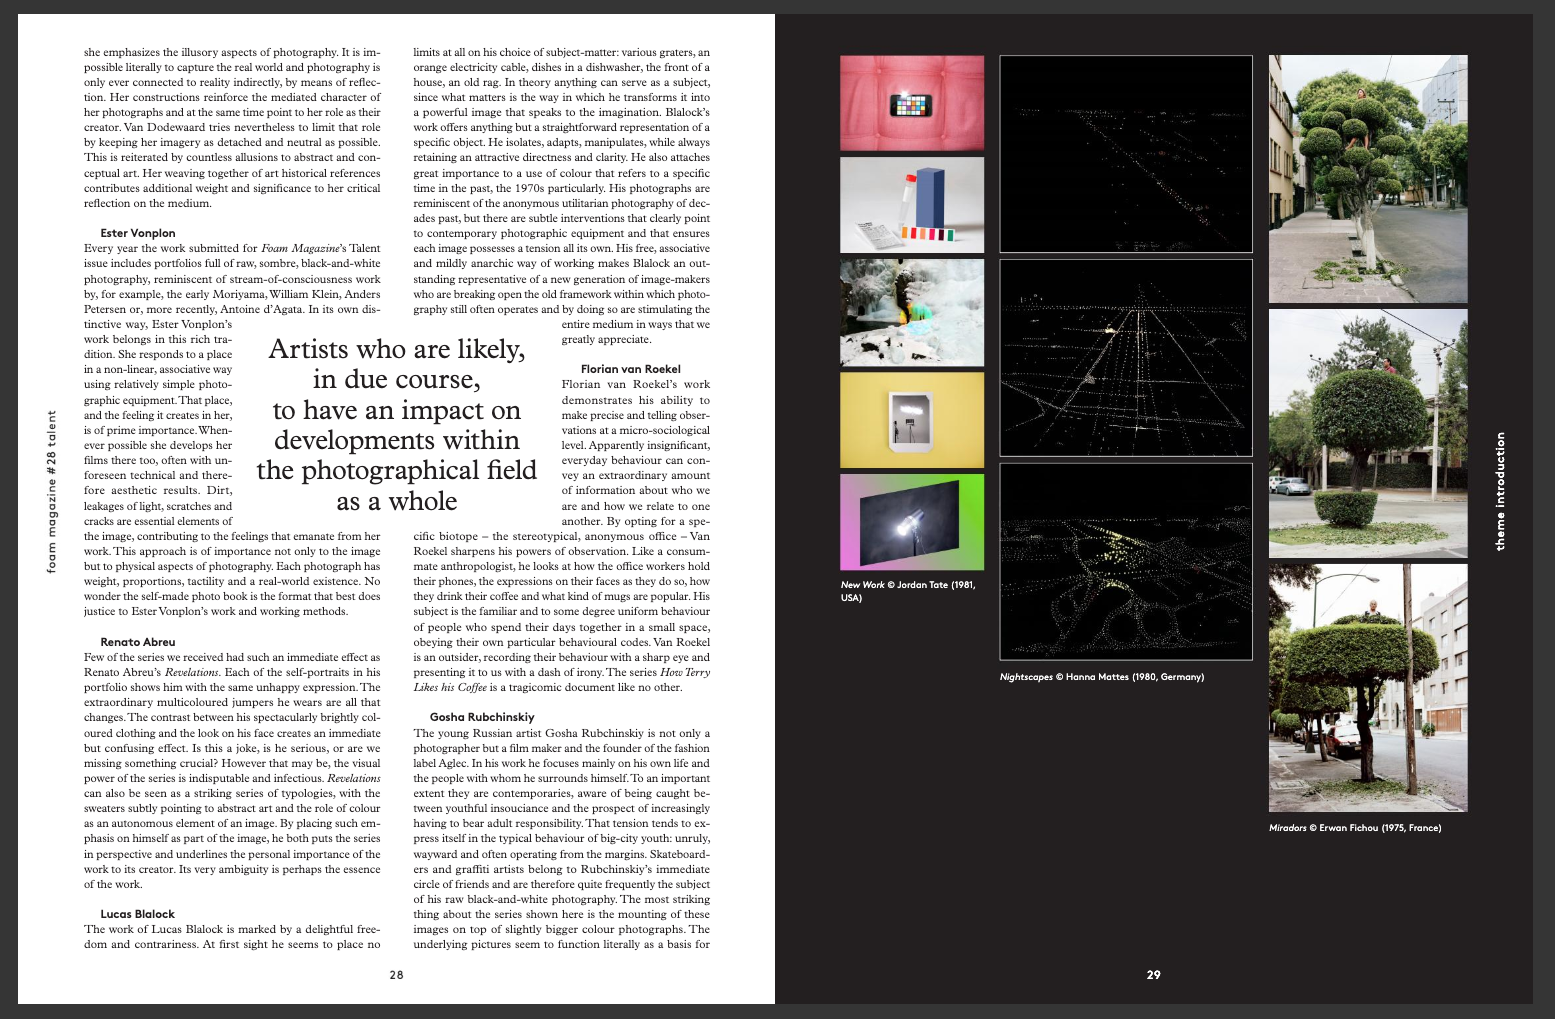
Task: Click the pink cushion photo with phone
Action: [x=911, y=103]
